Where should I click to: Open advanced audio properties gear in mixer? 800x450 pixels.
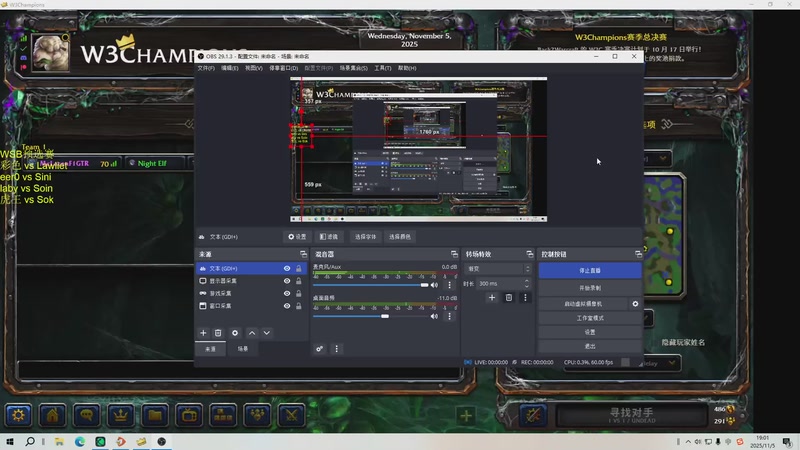pyautogui.click(x=319, y=349)
